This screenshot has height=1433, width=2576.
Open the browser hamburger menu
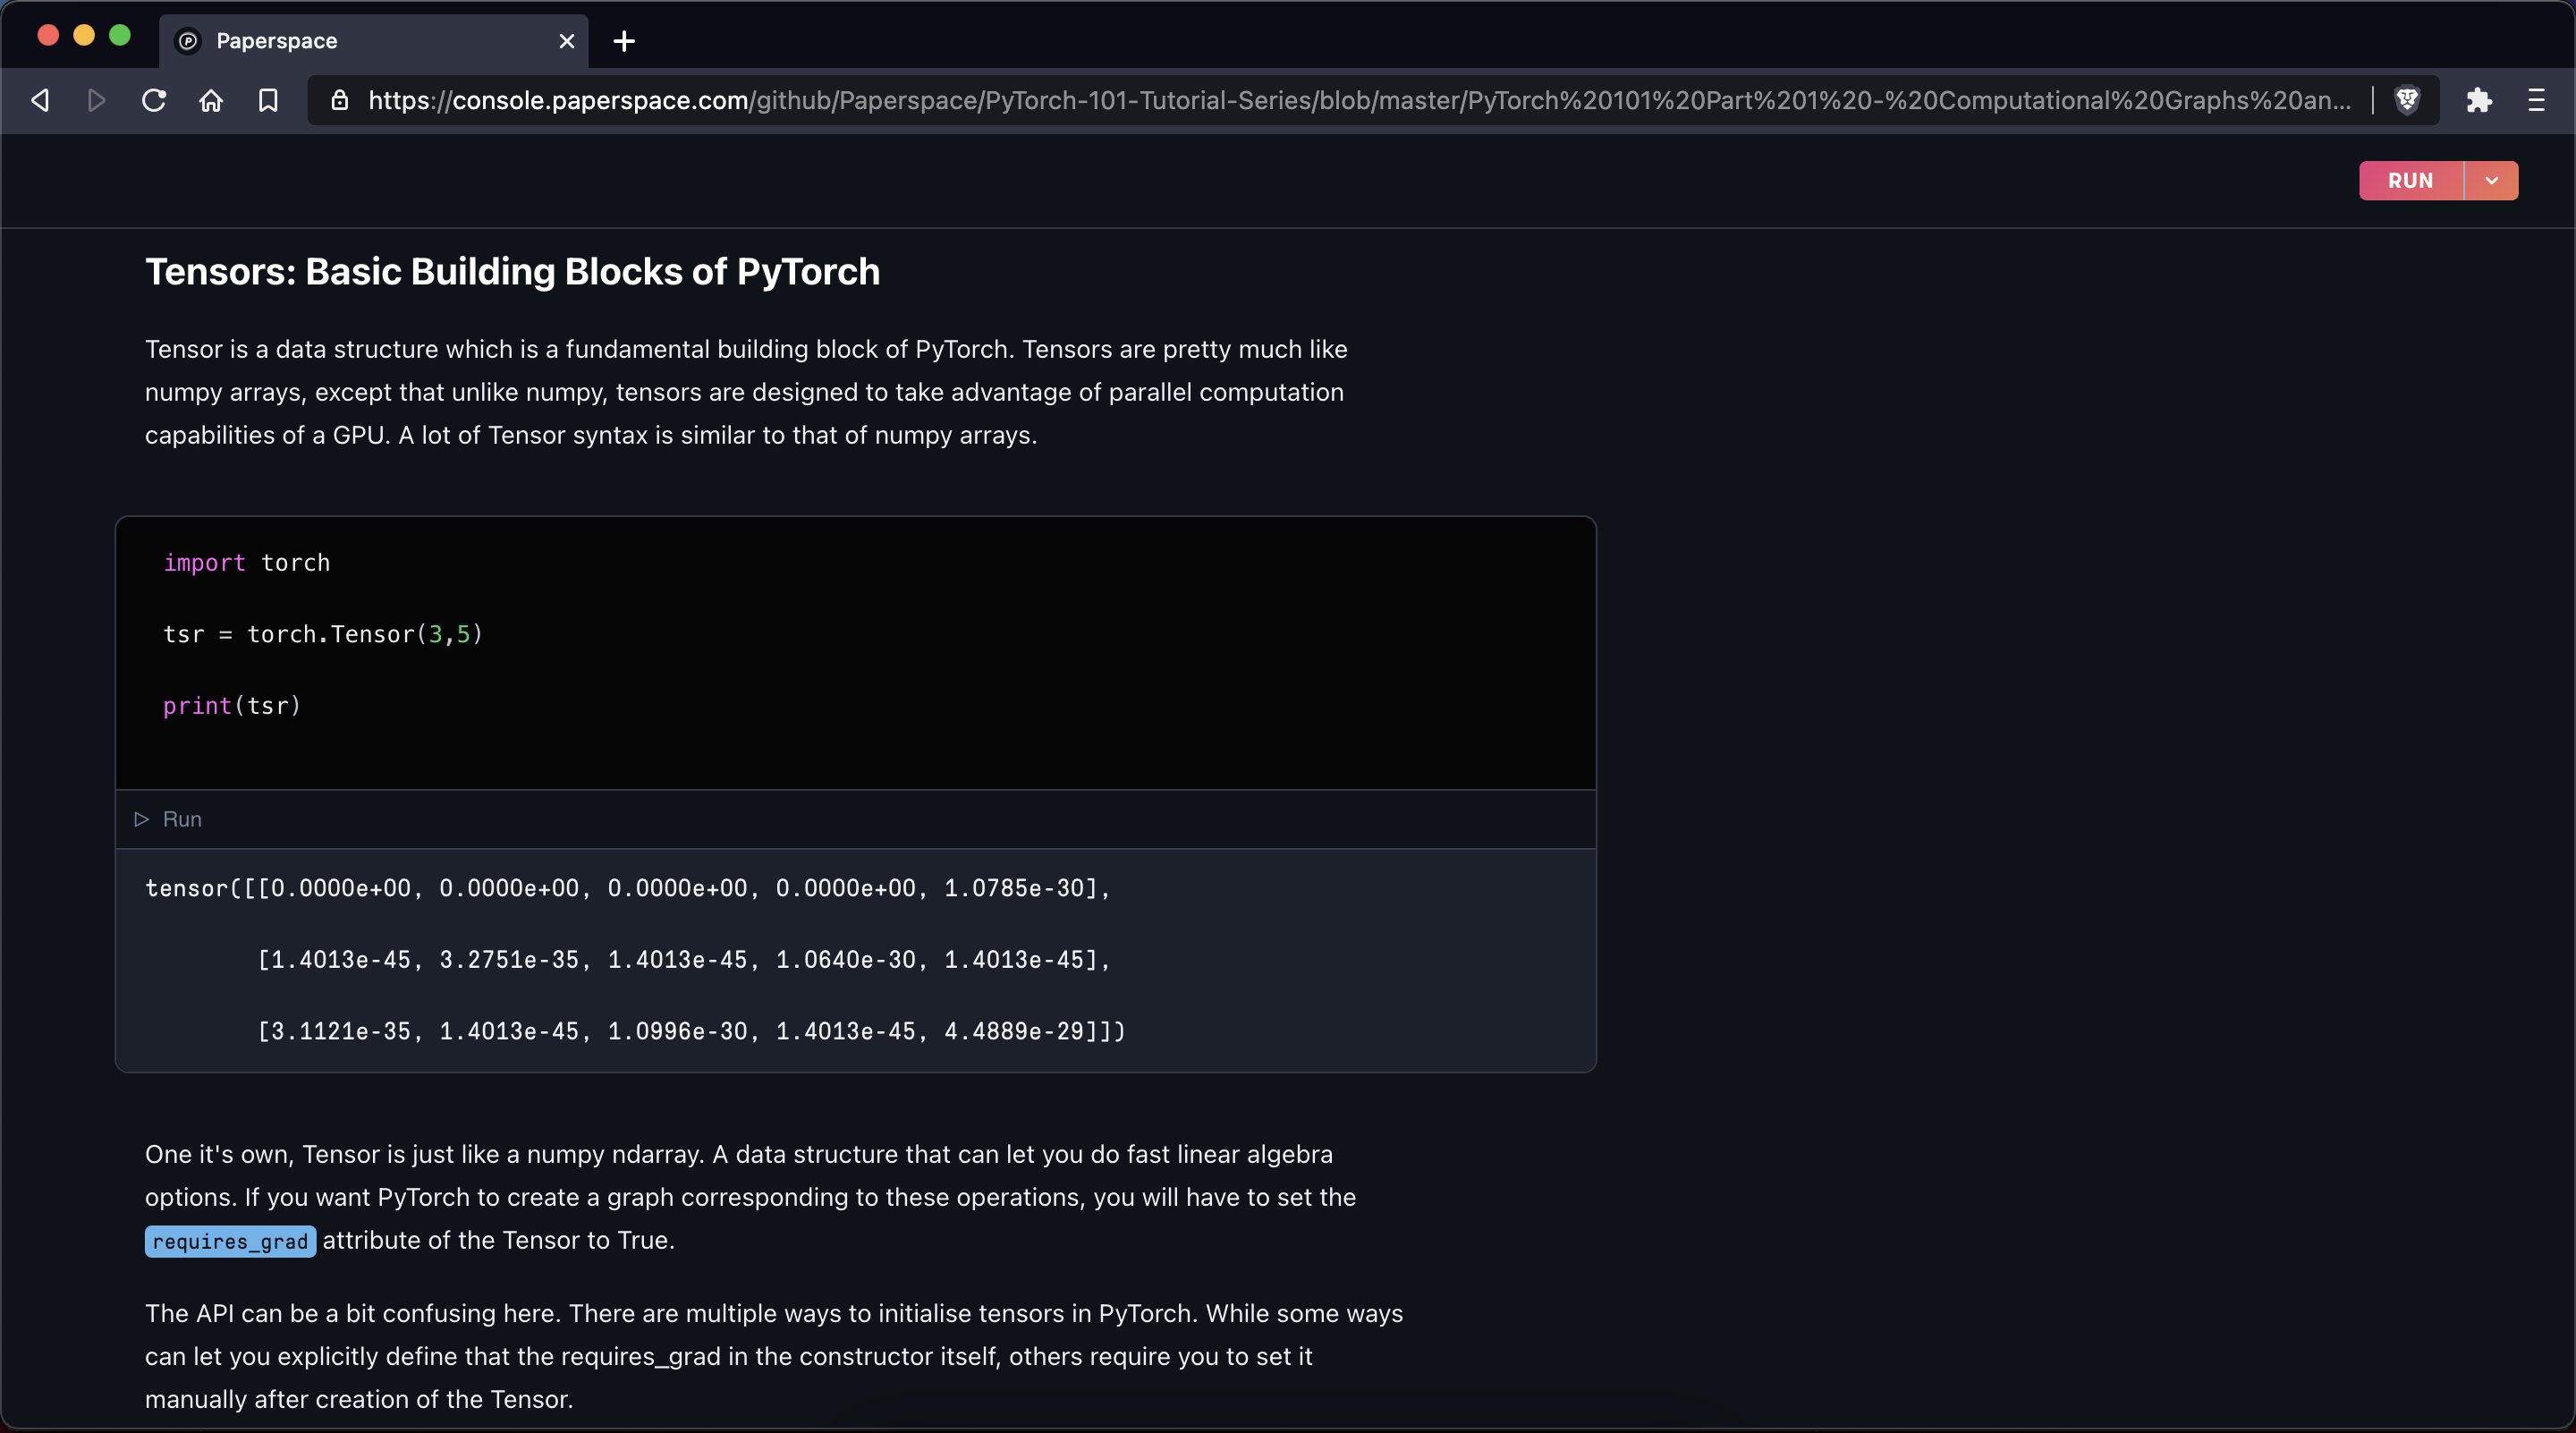[x=2536, y=100]
